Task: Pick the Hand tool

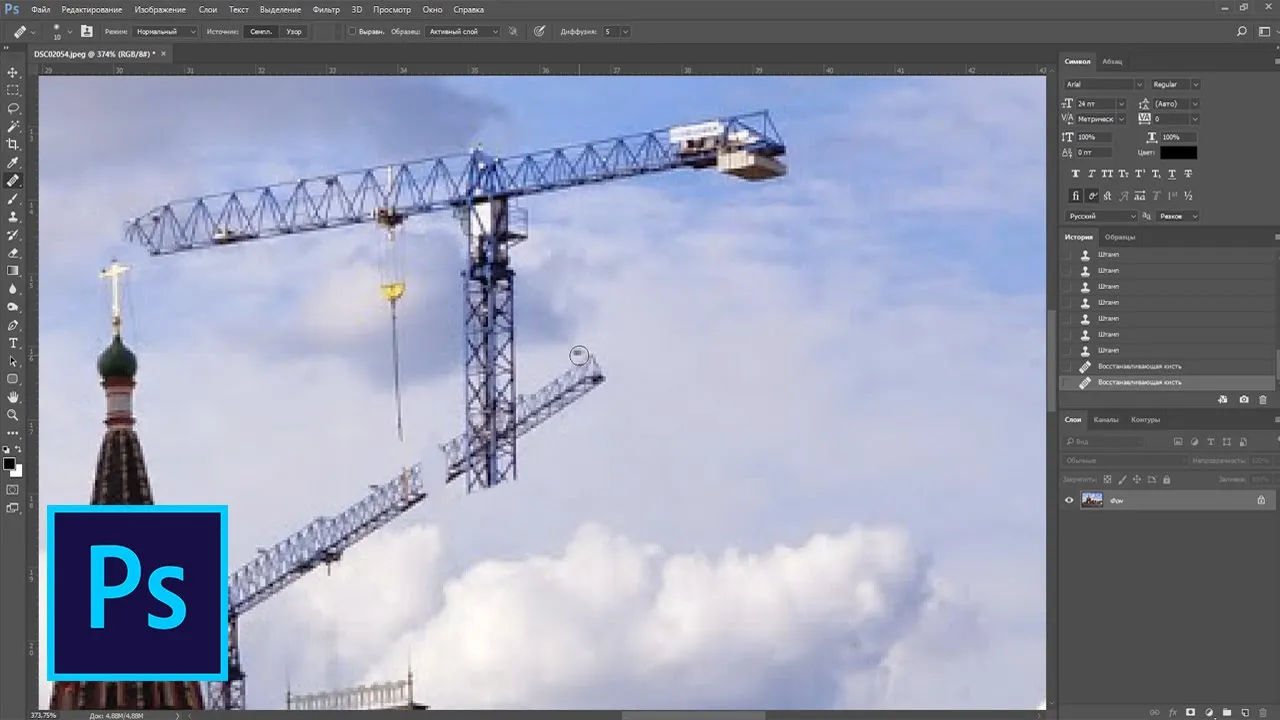Action: pyautogui.click(x=13, y=397)
